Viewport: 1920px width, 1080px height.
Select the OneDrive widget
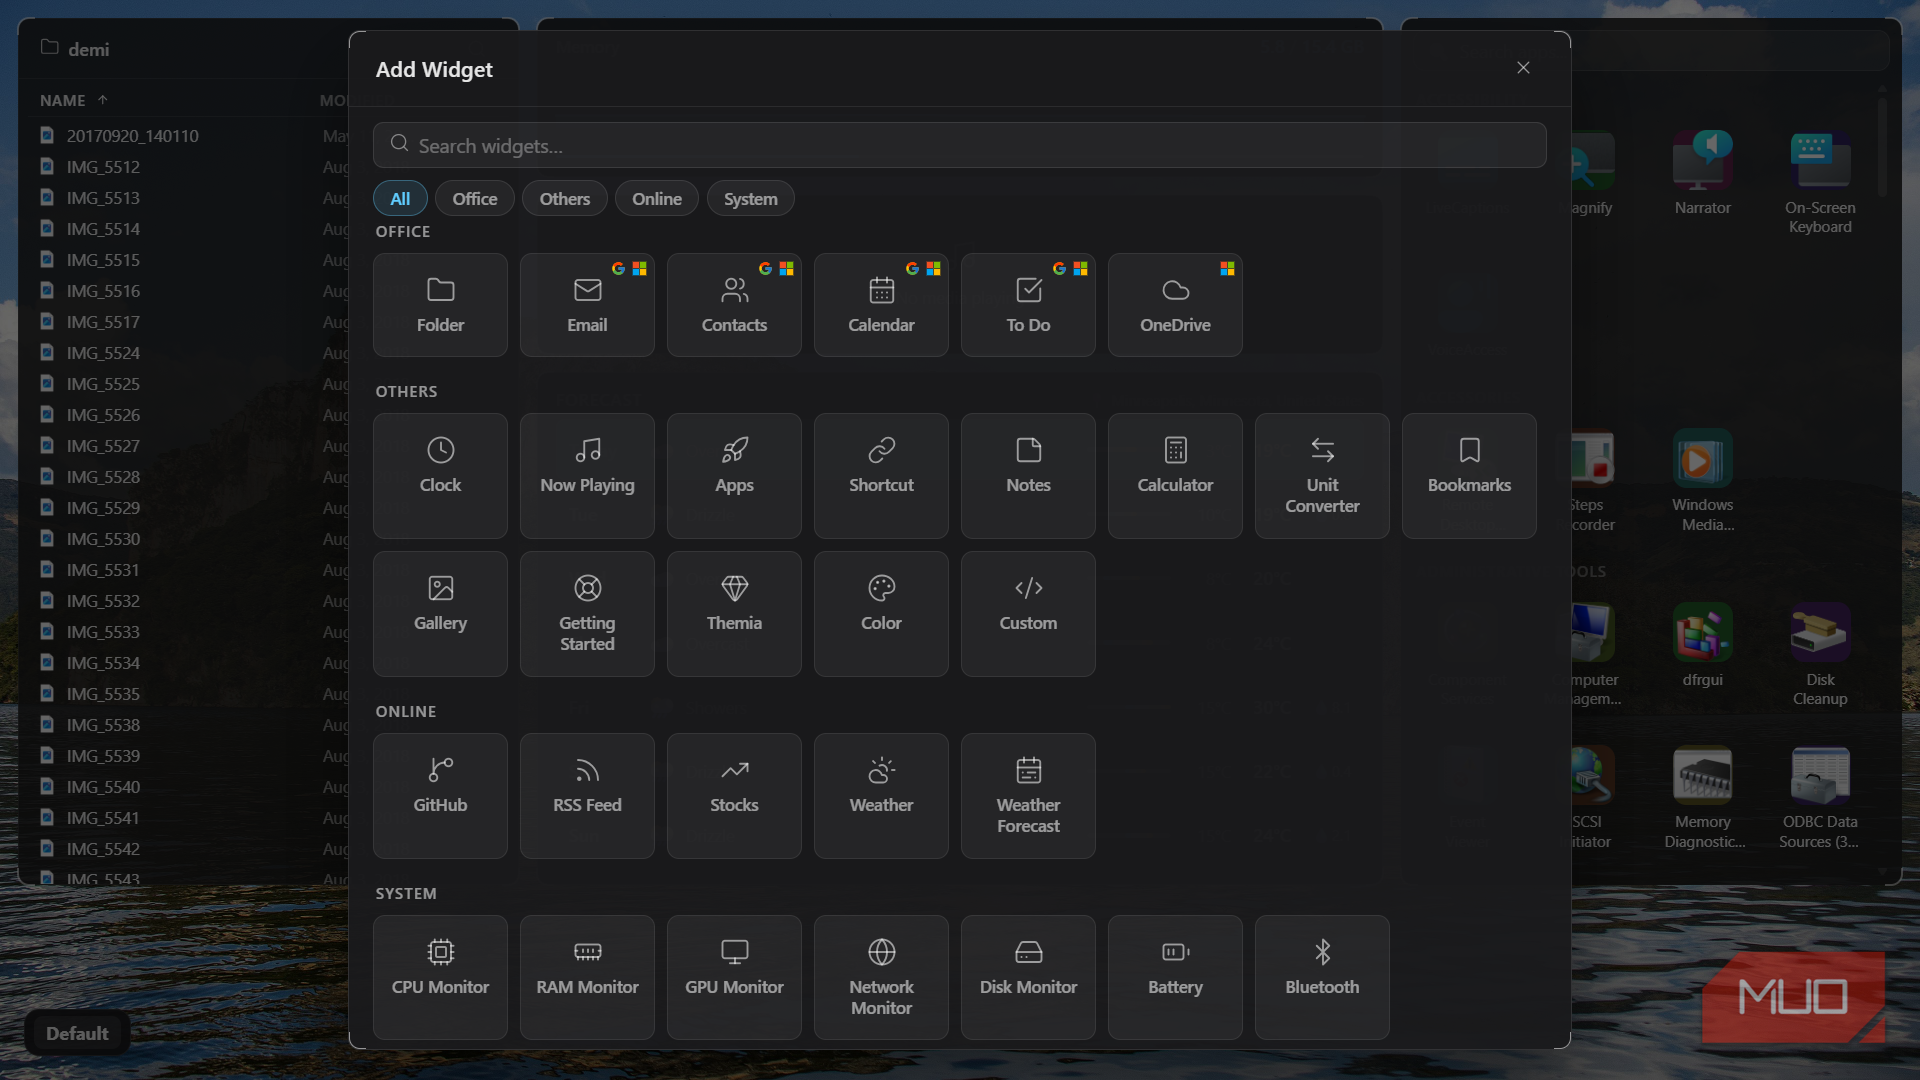(1175, 305)
